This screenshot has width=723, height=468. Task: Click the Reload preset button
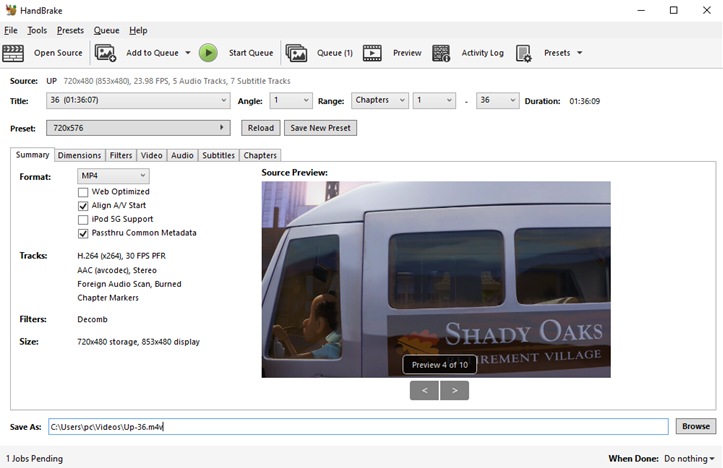[261, 128]
